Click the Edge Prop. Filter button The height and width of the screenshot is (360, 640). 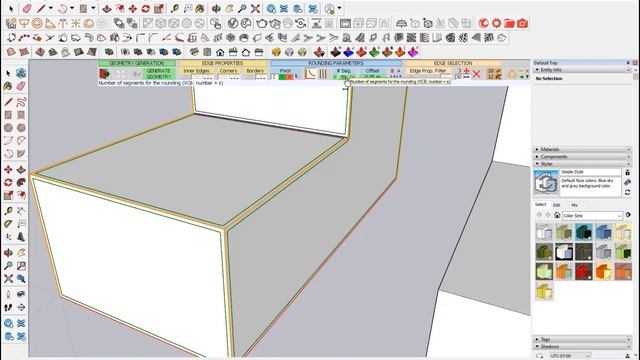tap(428, 71)
